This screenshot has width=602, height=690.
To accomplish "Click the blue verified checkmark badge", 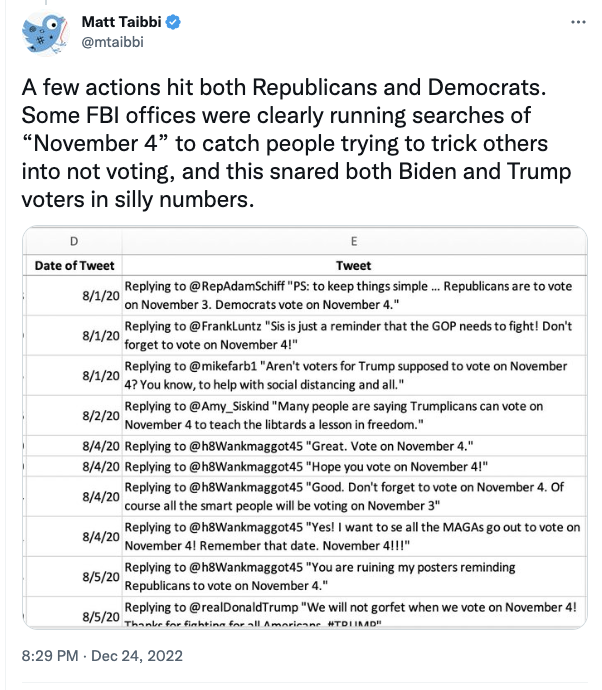I will point(173,22).
